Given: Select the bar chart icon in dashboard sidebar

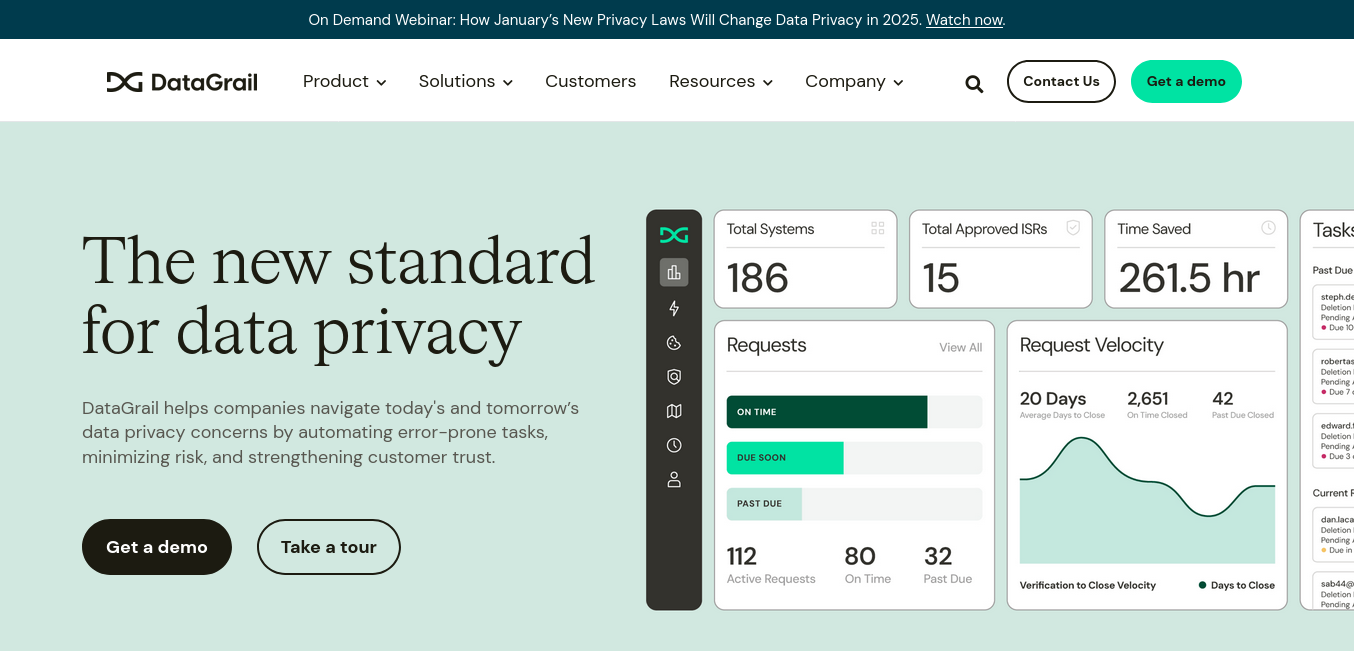Looking at the screenshot, I should (674, 272).
